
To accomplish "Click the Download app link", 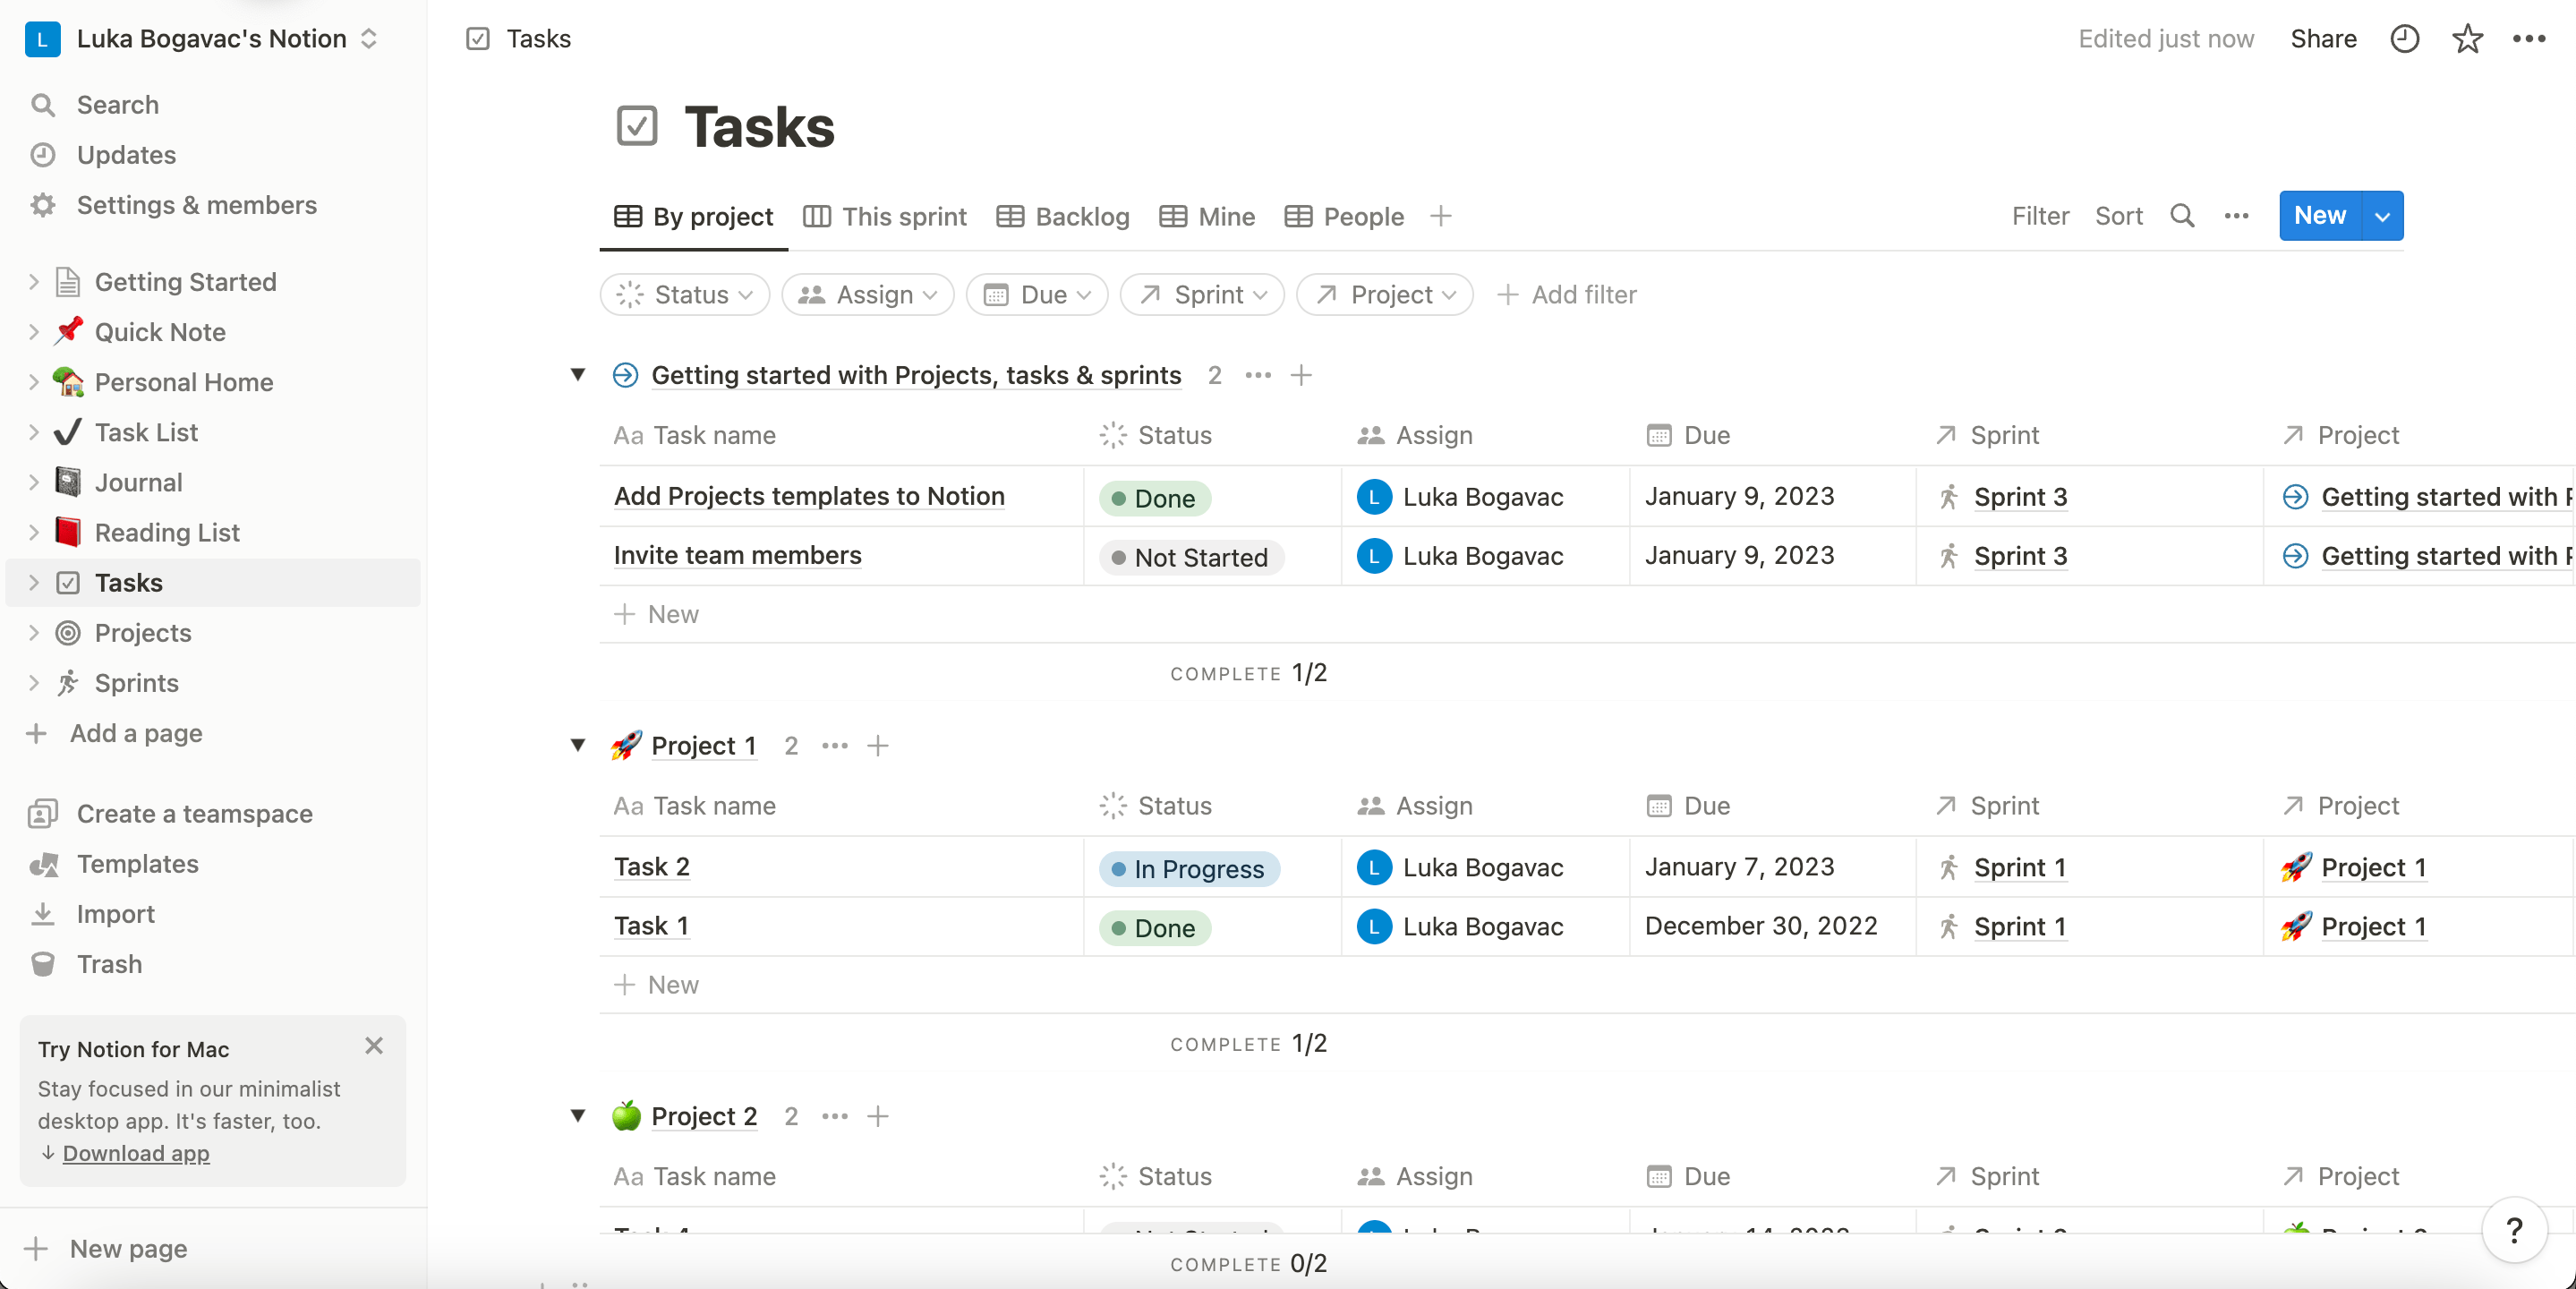I will point(136,1153).
